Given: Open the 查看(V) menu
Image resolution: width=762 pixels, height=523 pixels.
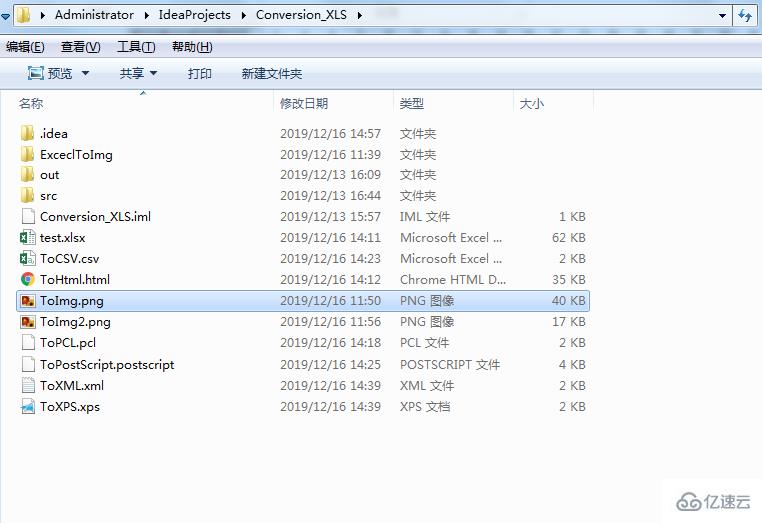Looking at the screenshot, I should pos(81,47).
